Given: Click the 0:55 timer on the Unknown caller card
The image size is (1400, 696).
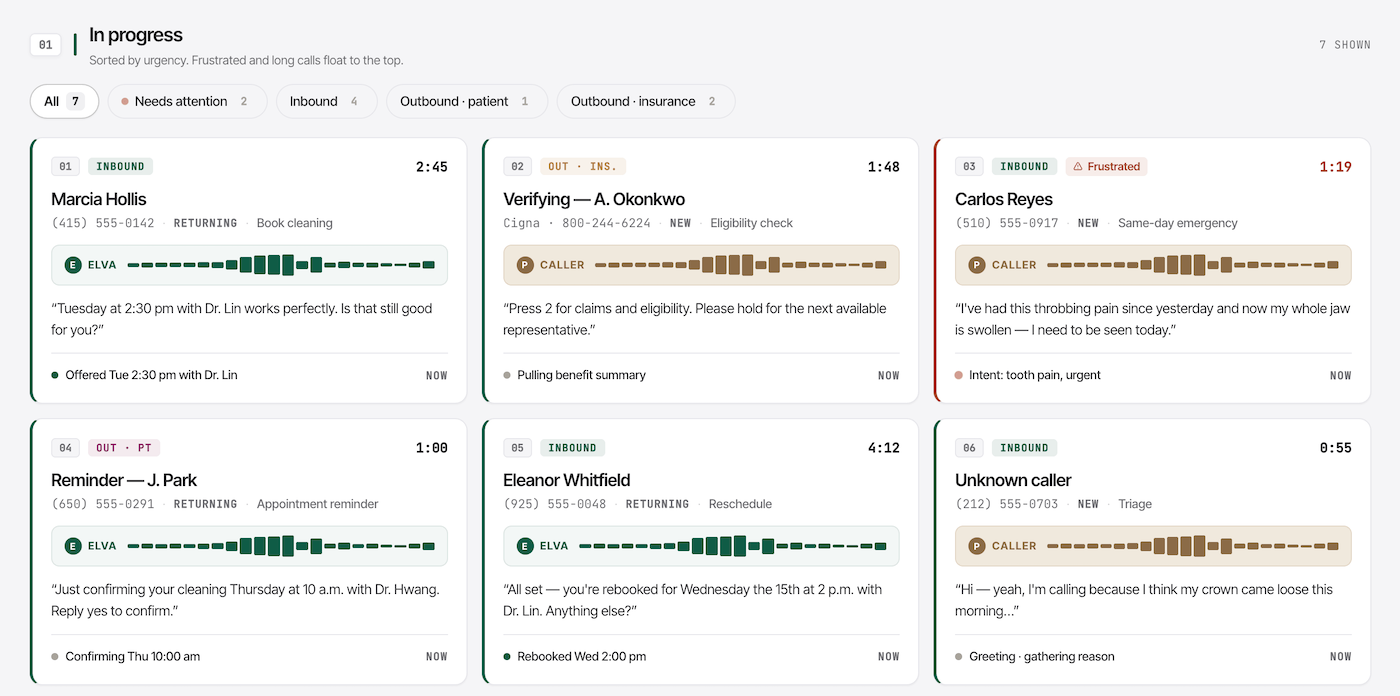Looking at the screenshot, I should pyautogui.click(x=1336, y=448).
